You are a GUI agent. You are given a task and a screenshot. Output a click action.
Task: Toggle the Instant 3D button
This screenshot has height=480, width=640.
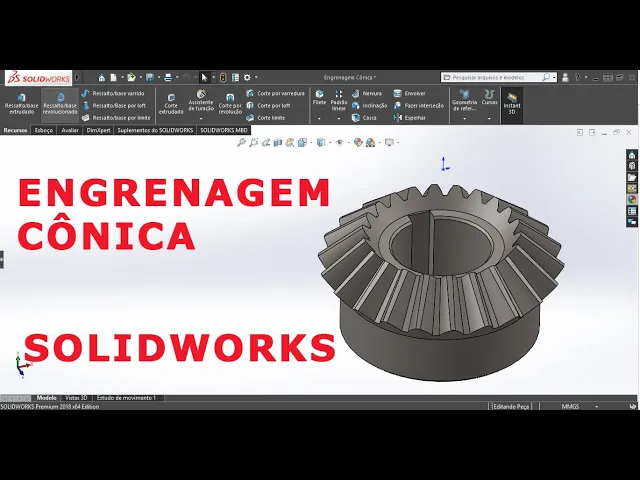click(x=512, y=103)
